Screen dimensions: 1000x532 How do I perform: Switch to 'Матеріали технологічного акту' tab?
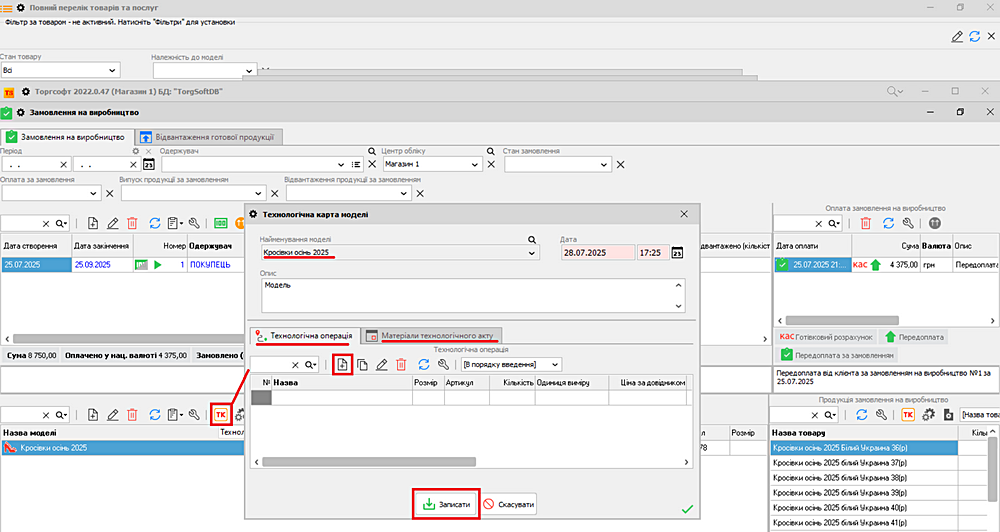click(432, 335)
